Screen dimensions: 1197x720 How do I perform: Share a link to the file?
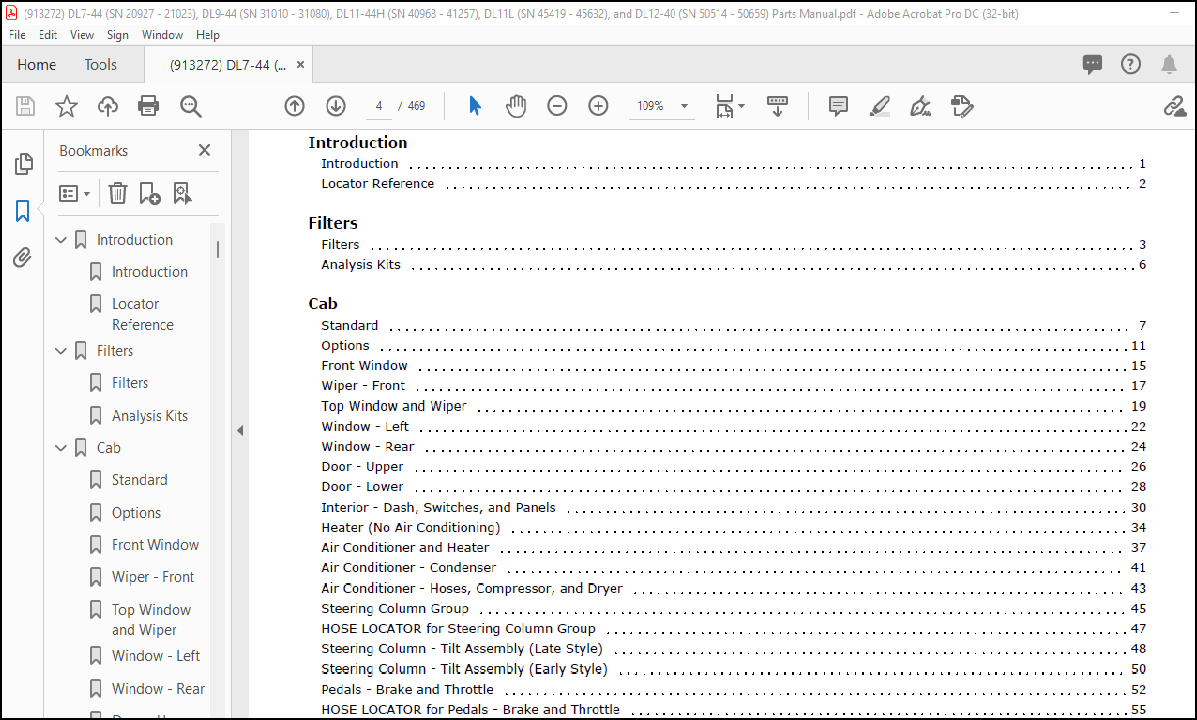[1174, 106]
